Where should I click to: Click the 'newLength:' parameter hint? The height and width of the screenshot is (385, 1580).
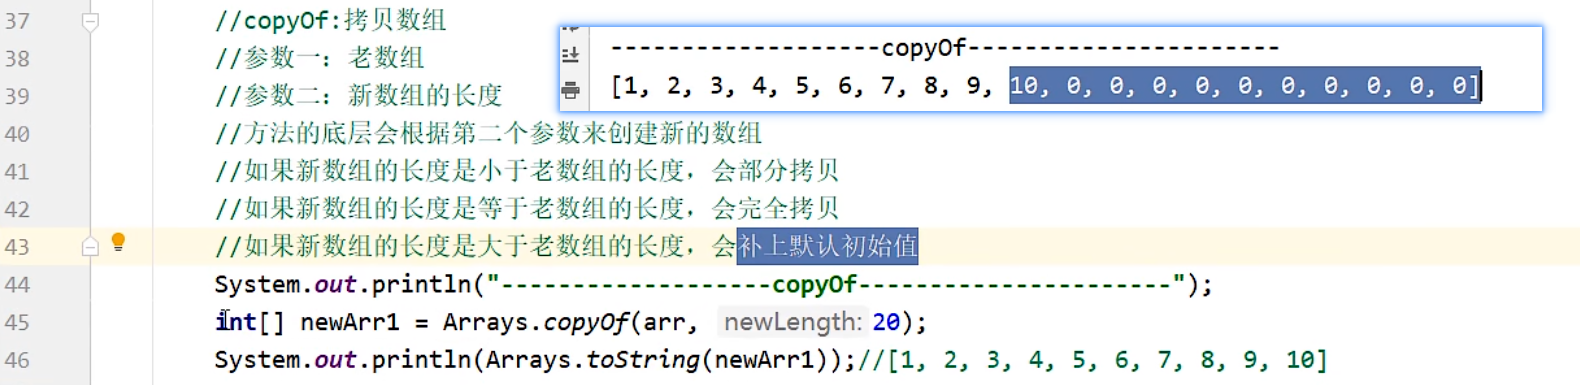[792, 322]
